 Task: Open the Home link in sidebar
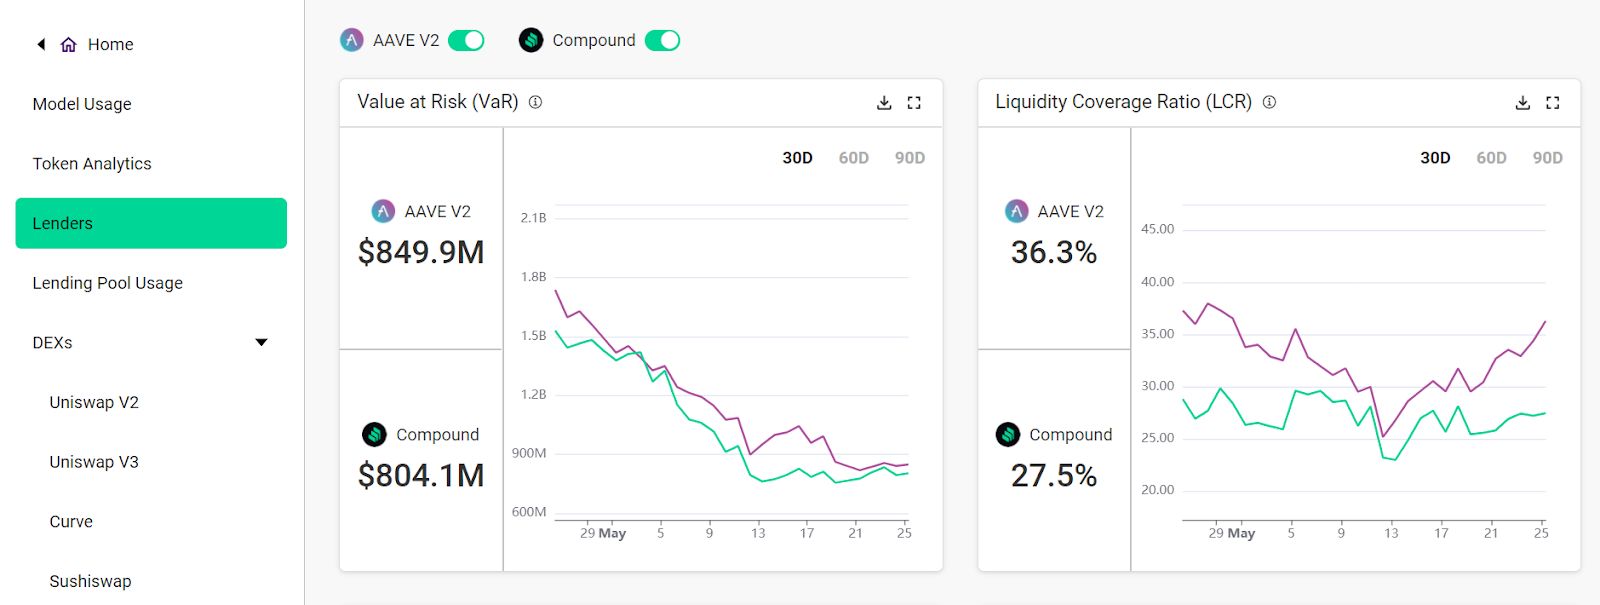click(110, 44)
